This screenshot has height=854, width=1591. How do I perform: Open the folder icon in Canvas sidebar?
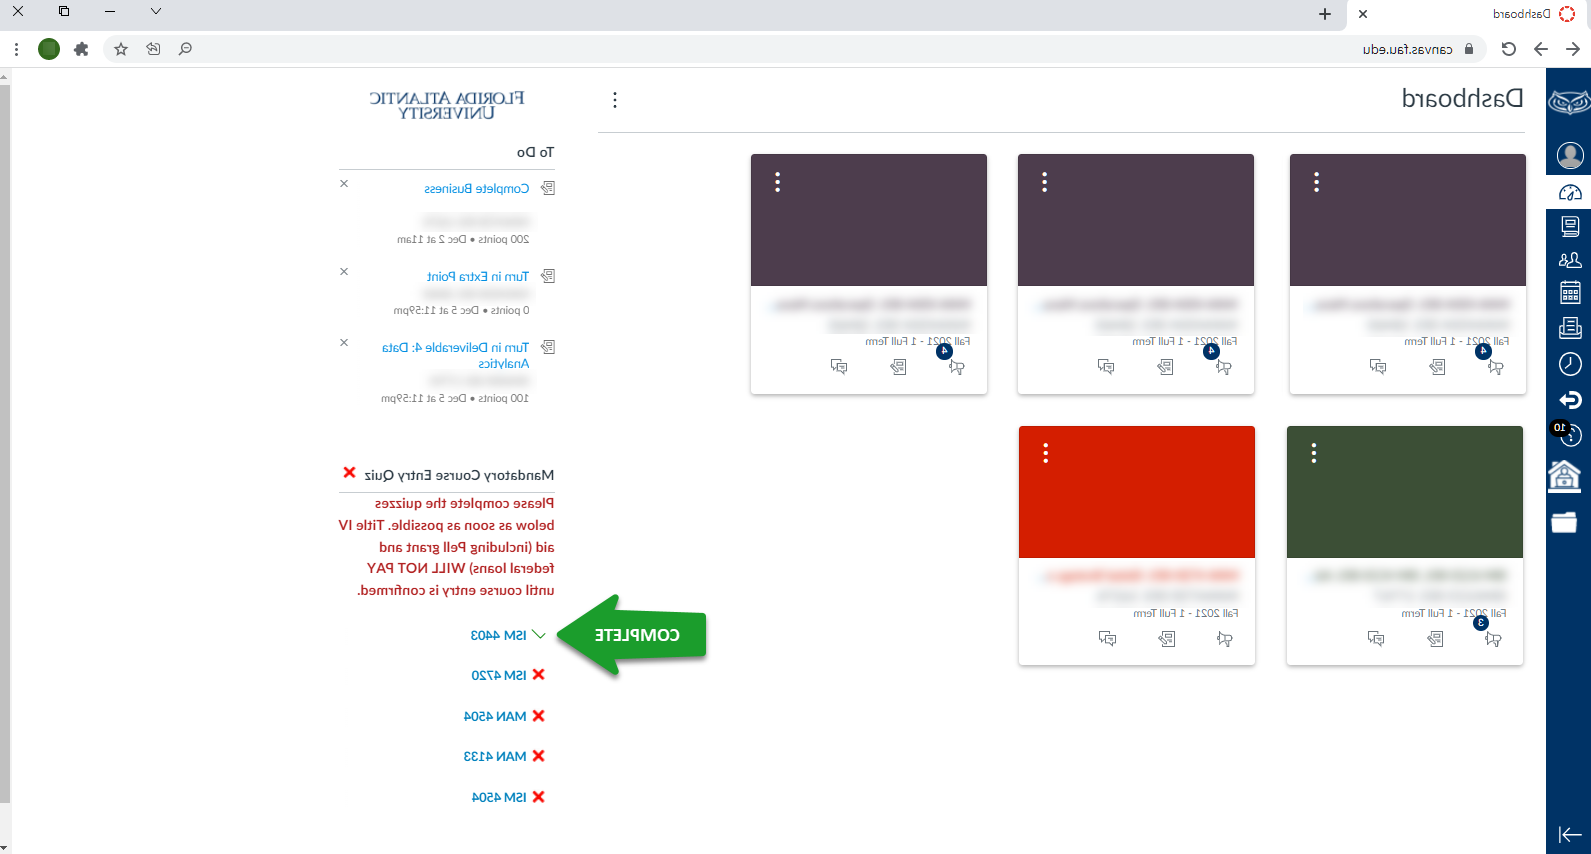click(1564, 522)
